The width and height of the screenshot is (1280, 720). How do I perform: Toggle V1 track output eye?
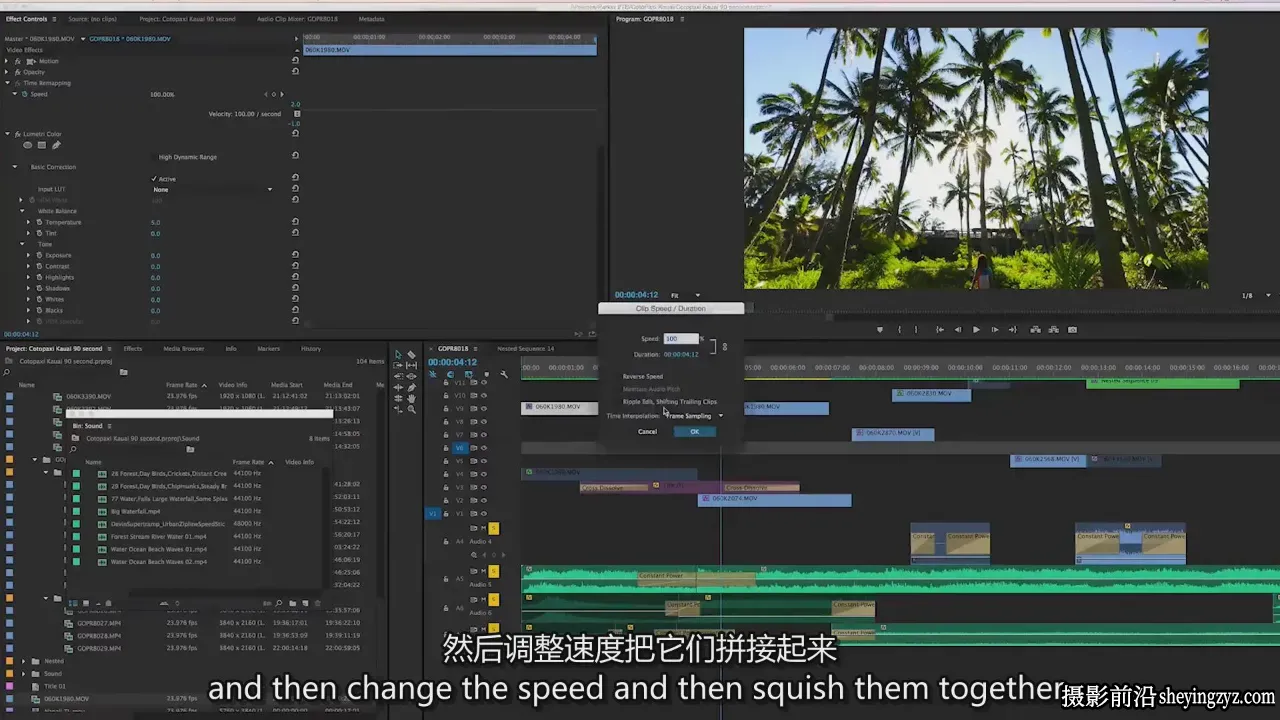[x=484, y=513]
